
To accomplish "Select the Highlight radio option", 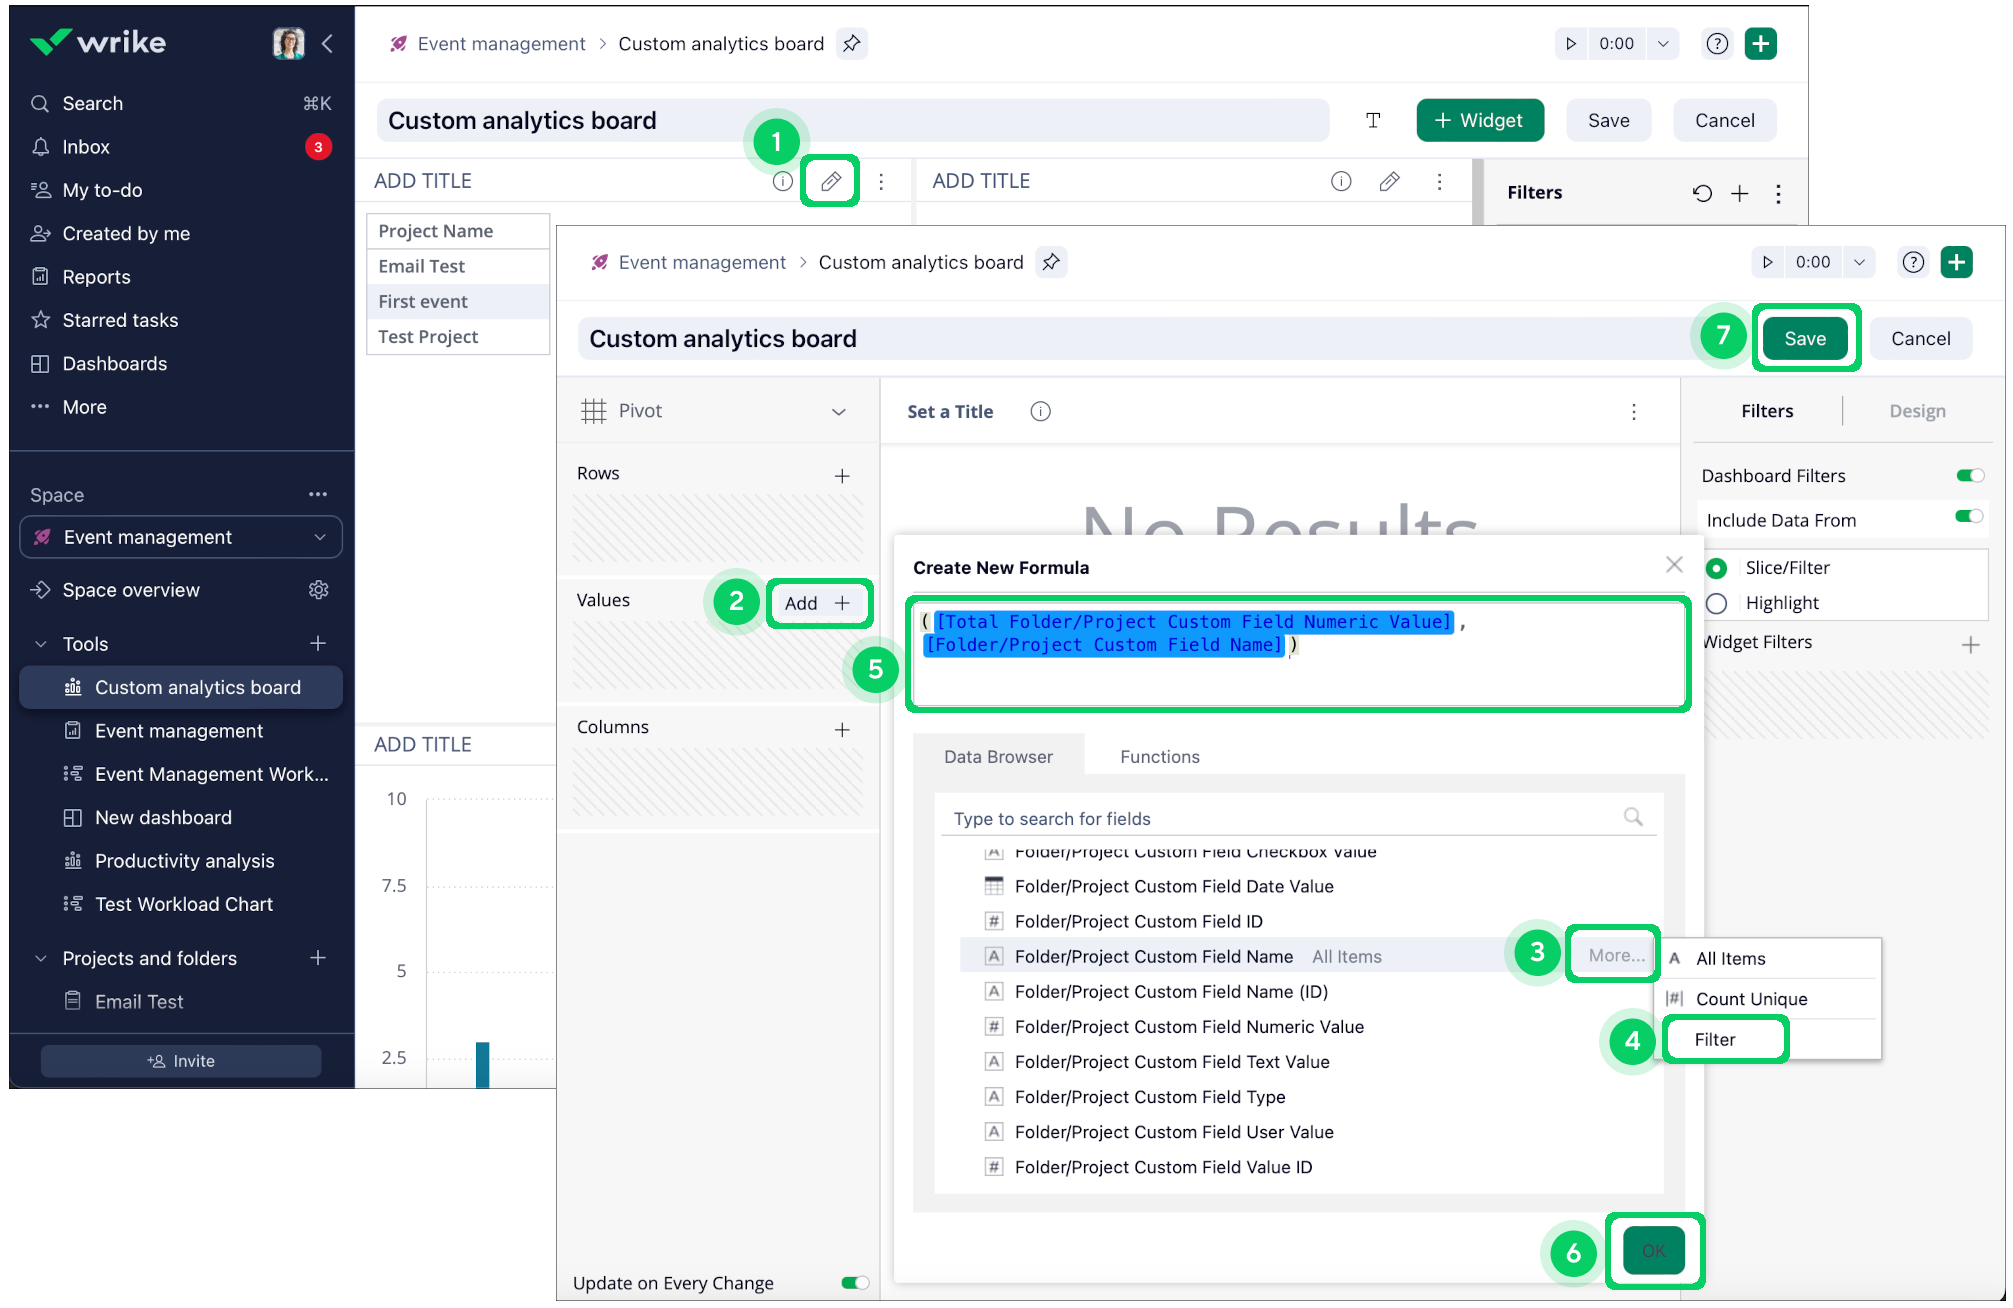I will (1717, 603).
